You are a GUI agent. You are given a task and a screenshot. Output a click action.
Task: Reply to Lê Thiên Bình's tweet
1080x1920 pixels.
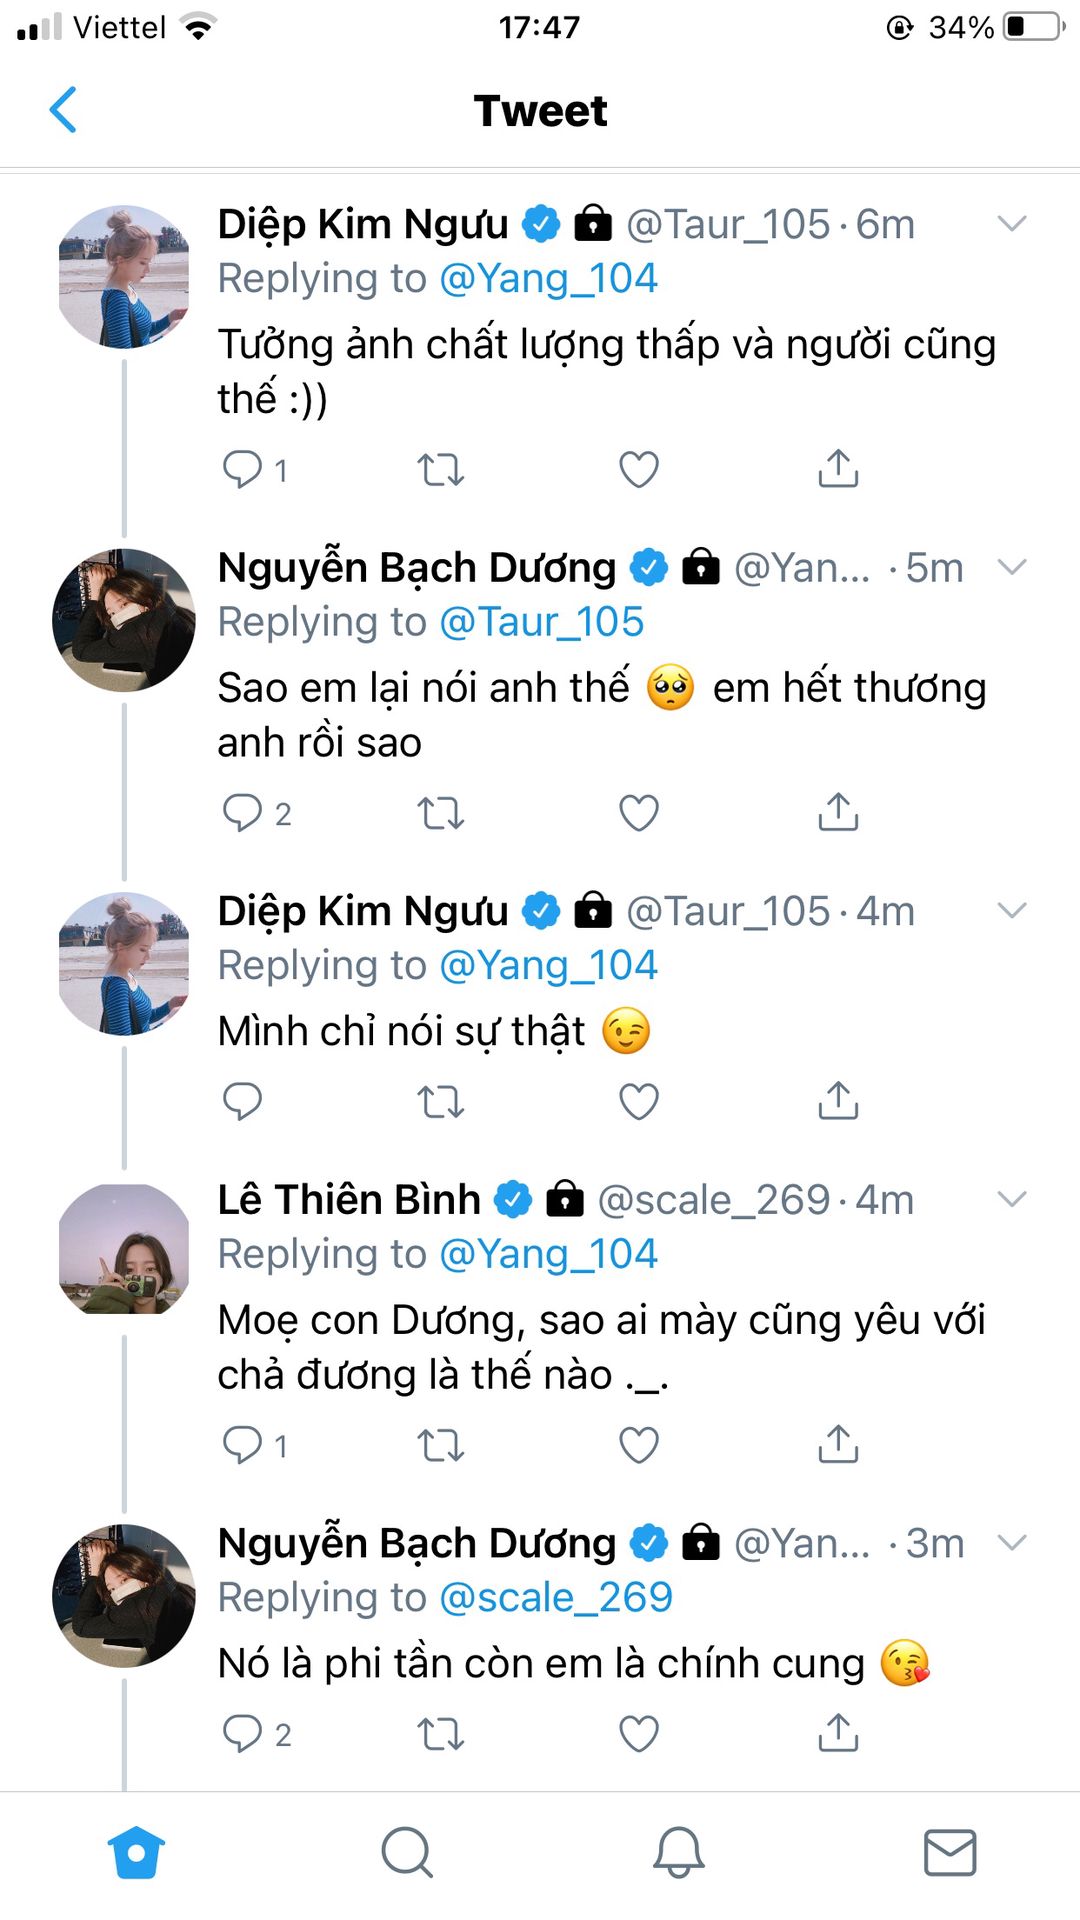pyautogui.click(x=242, y=1444)
